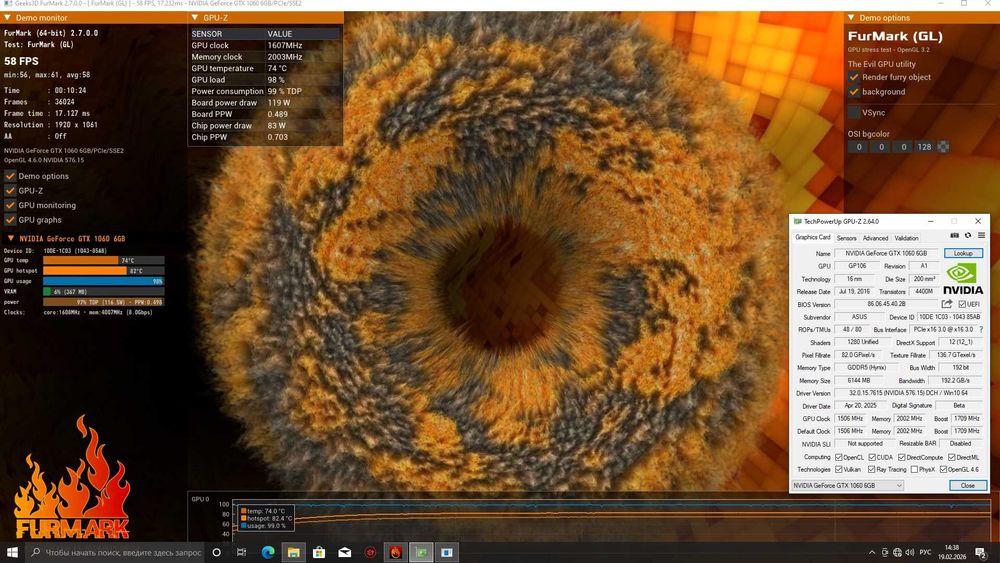Click the NVIDIA logo in GPU-Z
Viewport: 1000px width, 563px height.
pos(962,279)
